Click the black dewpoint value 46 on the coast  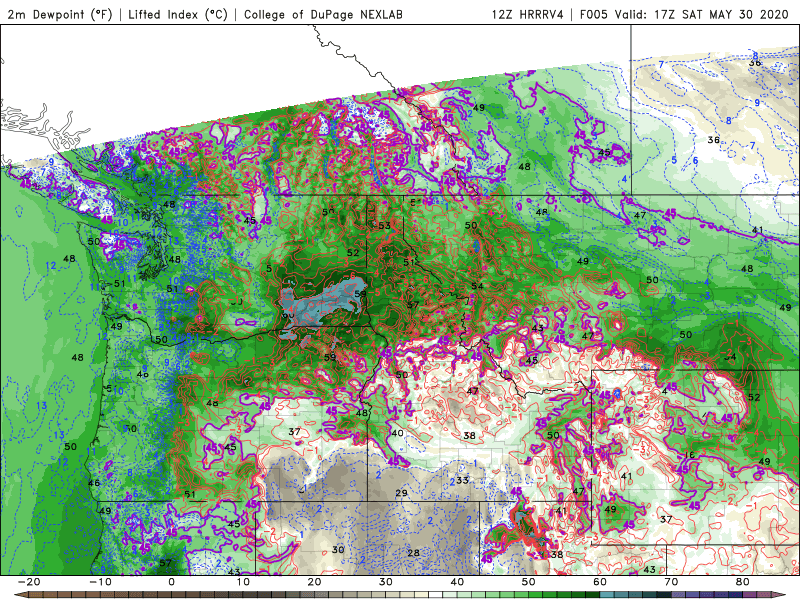[x=94, y=483]
